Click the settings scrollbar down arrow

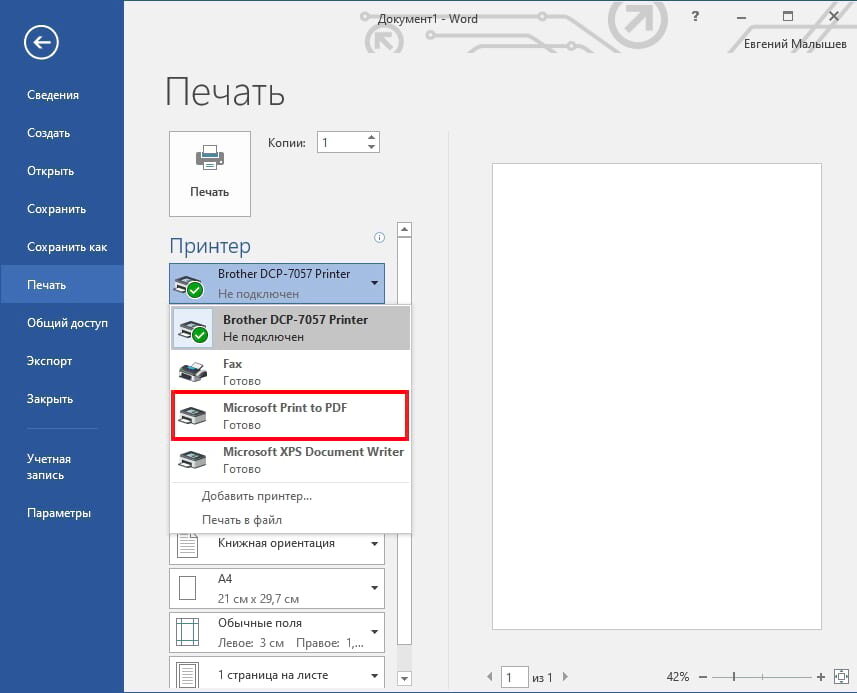(404, 678)
